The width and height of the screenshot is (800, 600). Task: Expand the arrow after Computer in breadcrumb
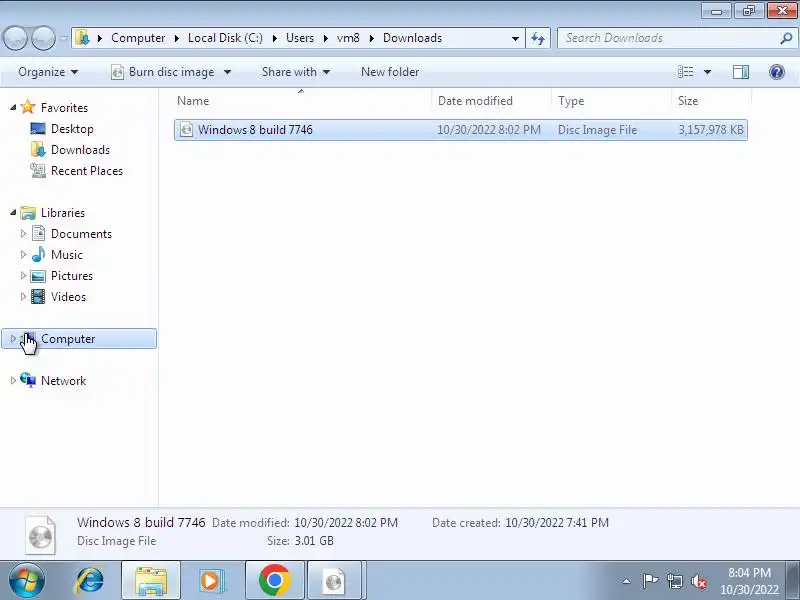(177, 38)
